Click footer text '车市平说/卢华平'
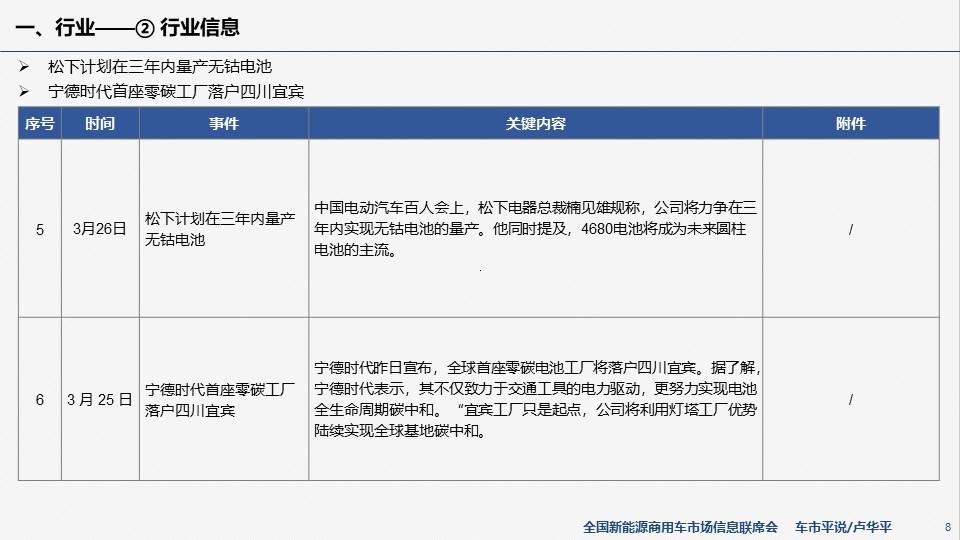Viewport: 960px width, 540px height. (x=843, y=527)
